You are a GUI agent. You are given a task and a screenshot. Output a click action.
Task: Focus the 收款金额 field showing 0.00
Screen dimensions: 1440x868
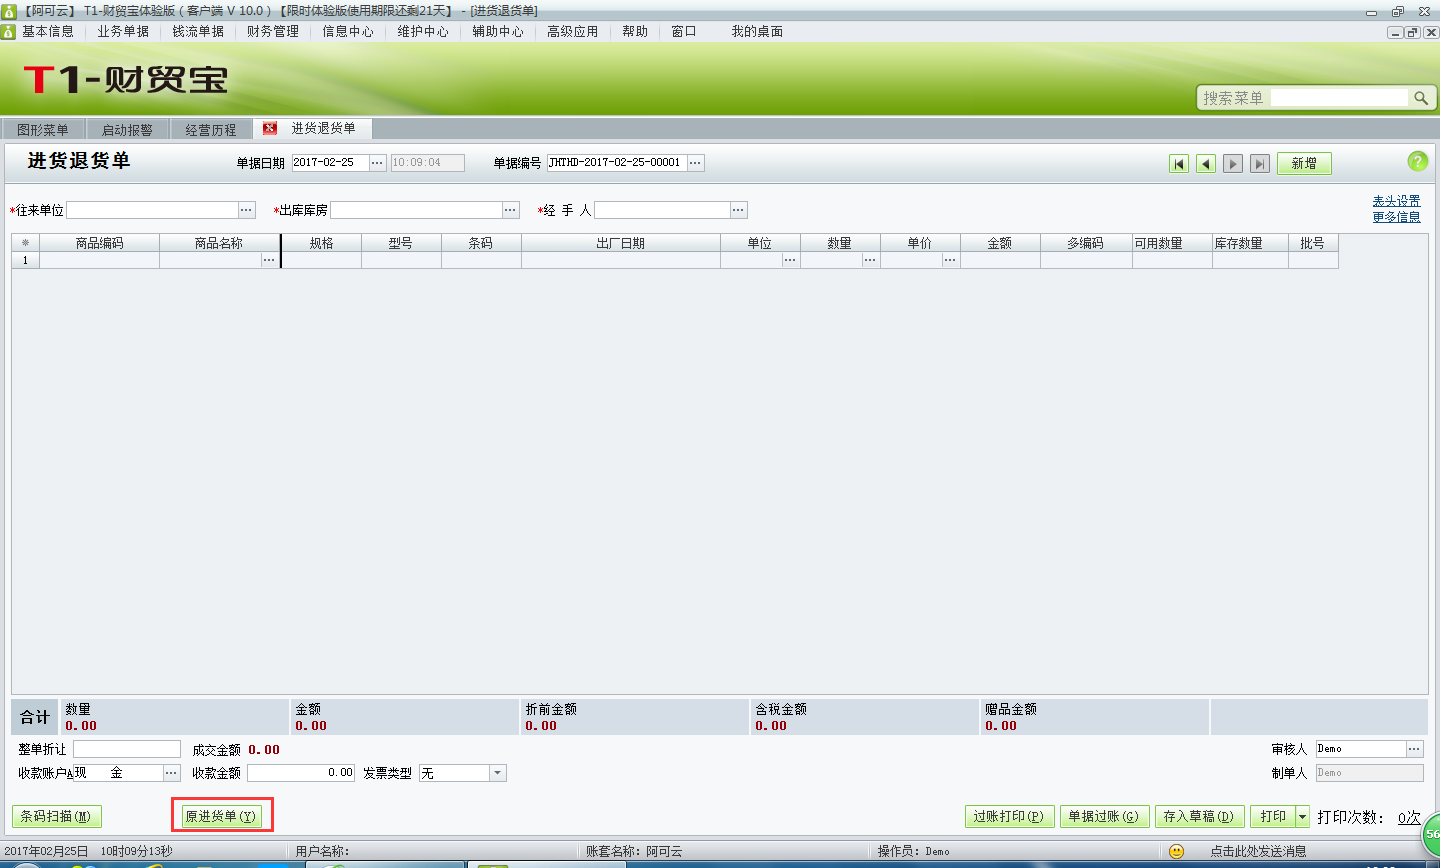pos(301,773)
